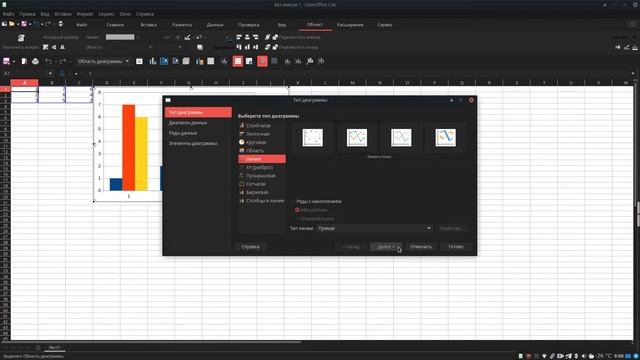Image resolution: width=640 pixels, height=360 pixels.
Task: Choose points-only line chart thumbnail
Action: [x=313, y=138]
